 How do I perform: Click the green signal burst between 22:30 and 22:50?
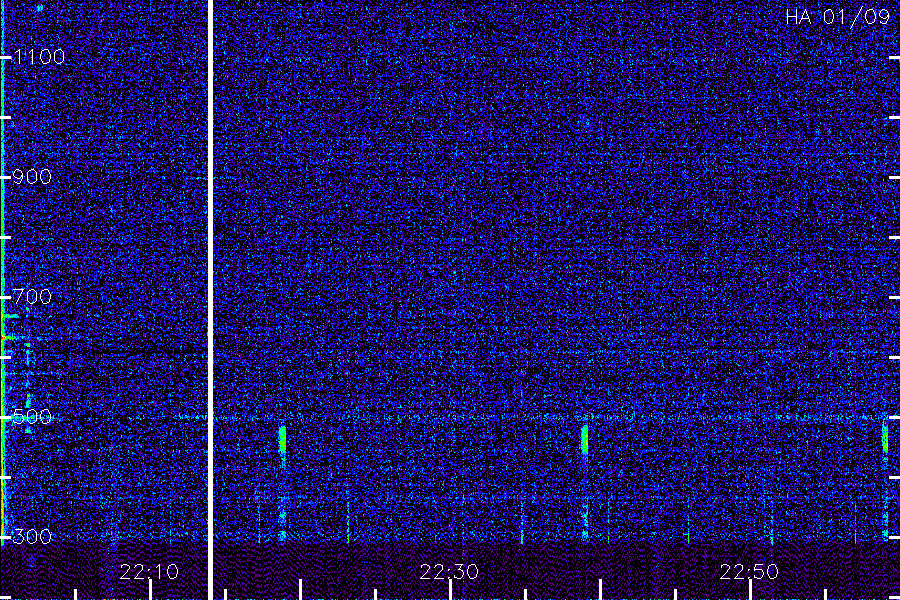pyautogui.click(x=584, y=439)
